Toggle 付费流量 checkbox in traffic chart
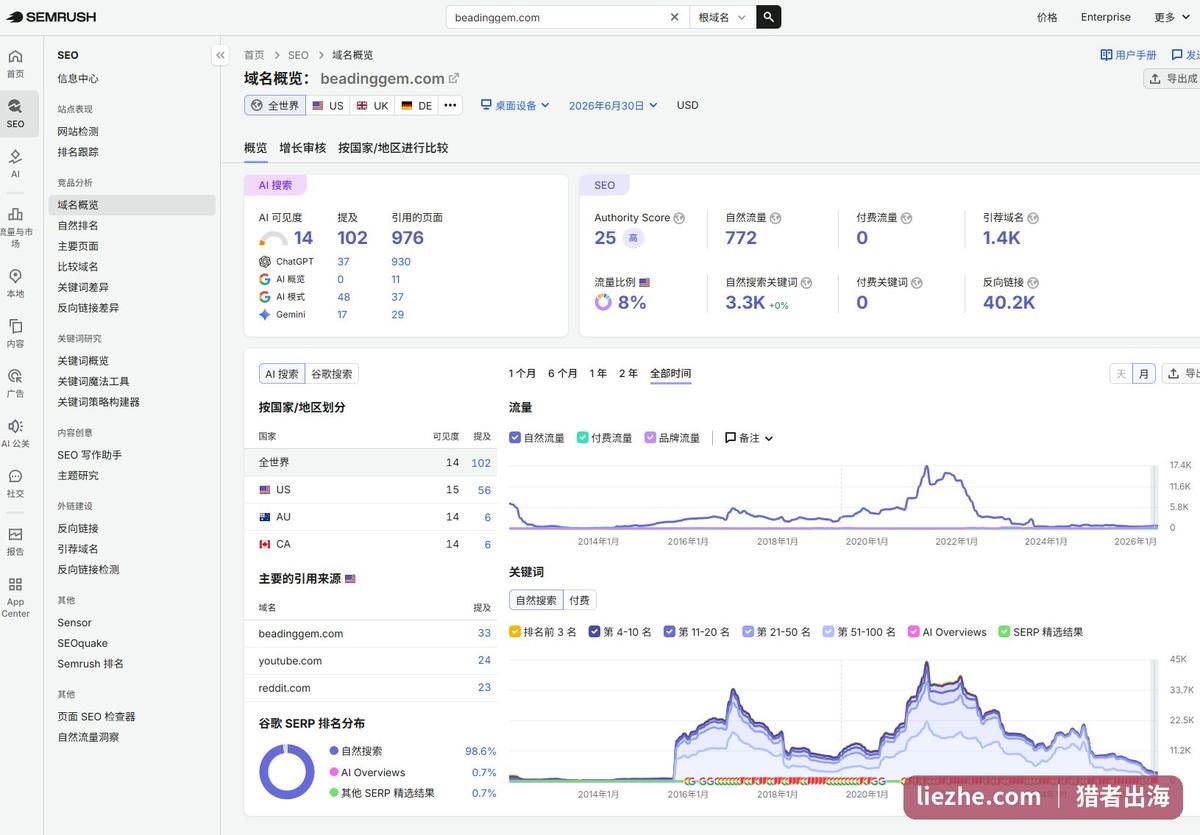1200x835 pixels. [583, 438]
